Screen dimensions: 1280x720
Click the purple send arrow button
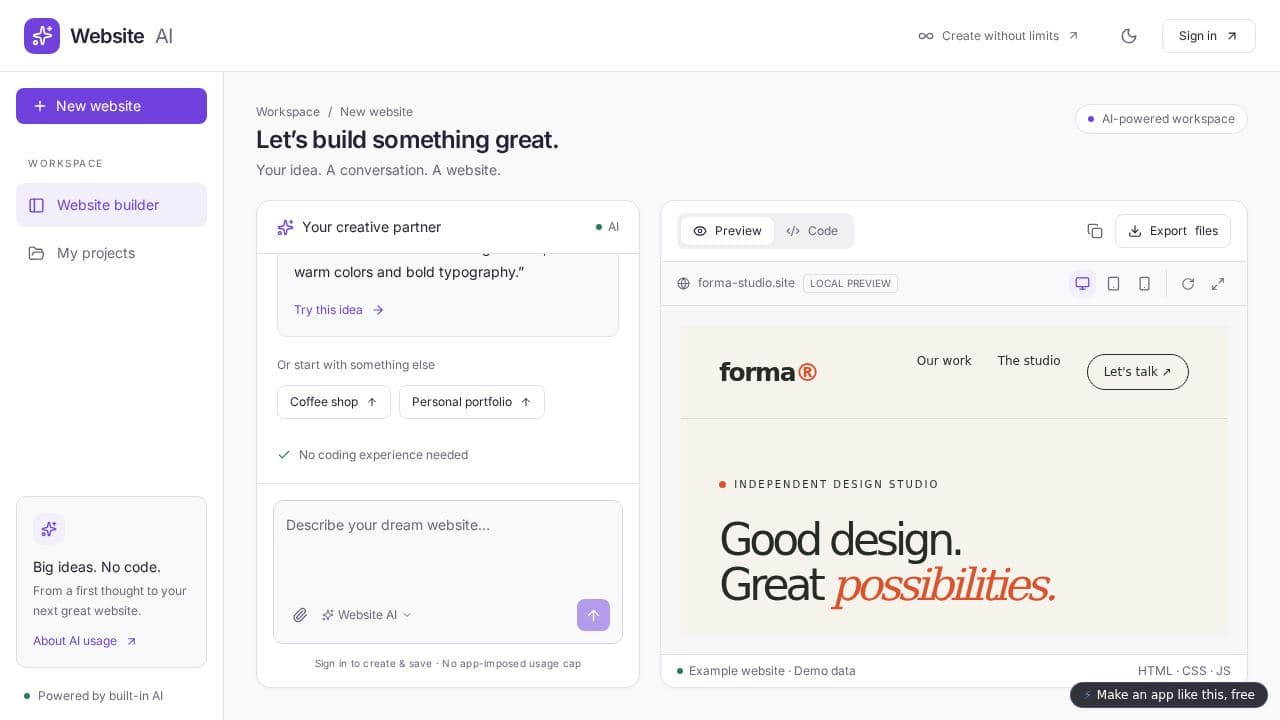point(593,615)
